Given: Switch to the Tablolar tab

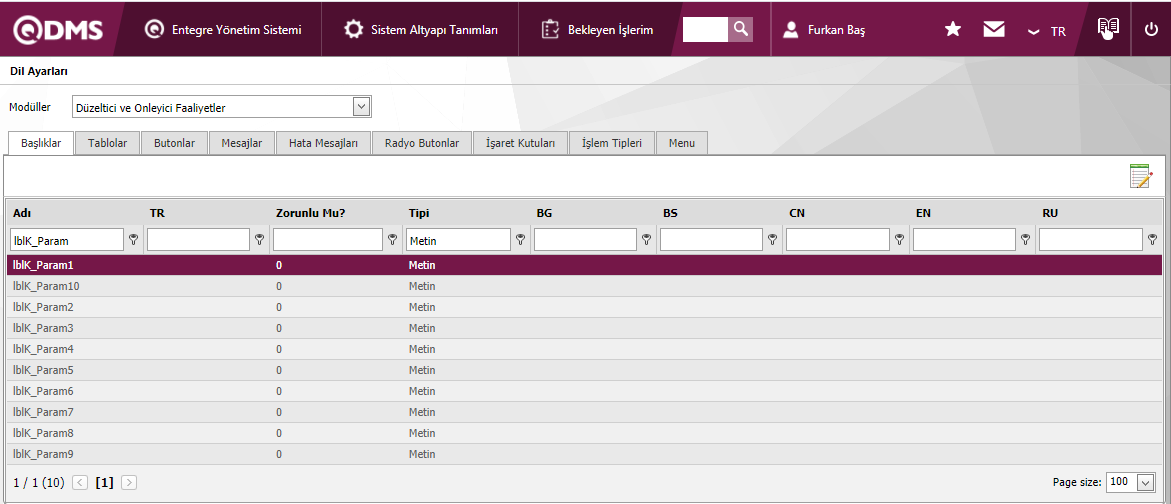Looking at the screenshot, I should click(x=107, y=143).
